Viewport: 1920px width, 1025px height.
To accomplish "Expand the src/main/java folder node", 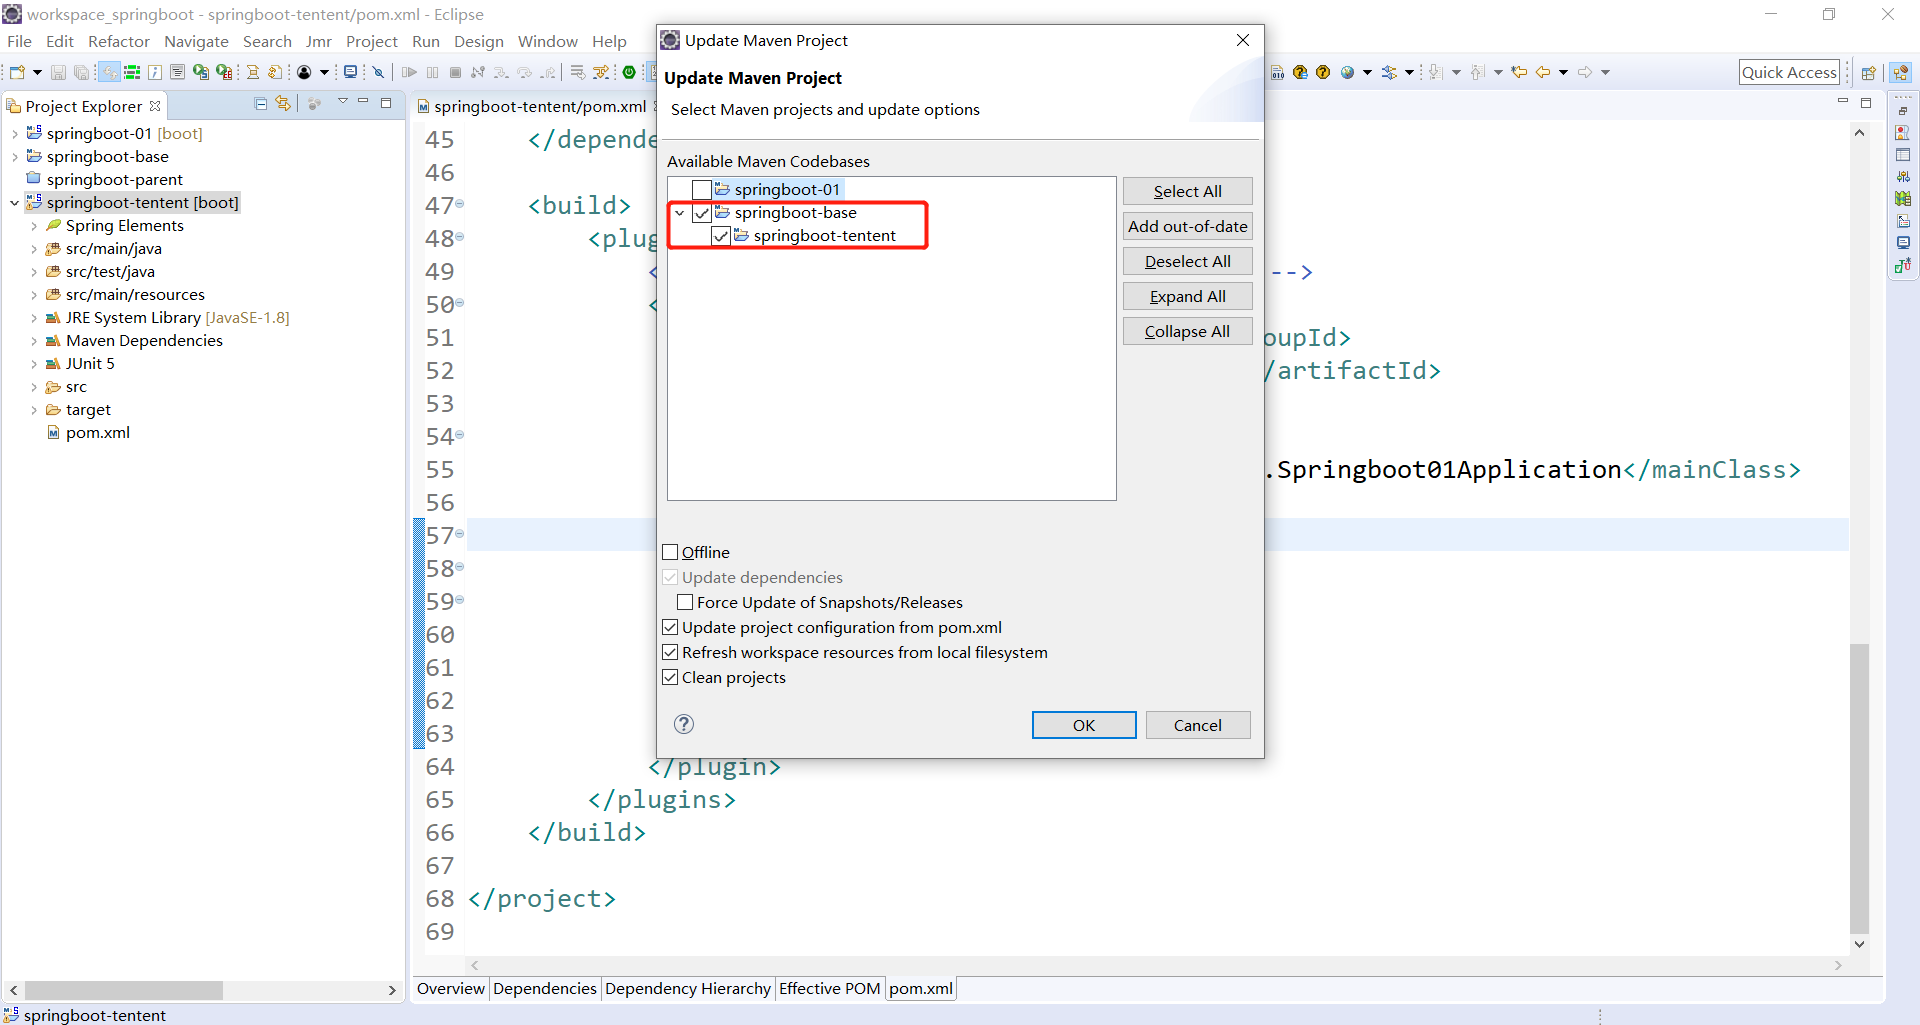I will [x=34, y=249].
